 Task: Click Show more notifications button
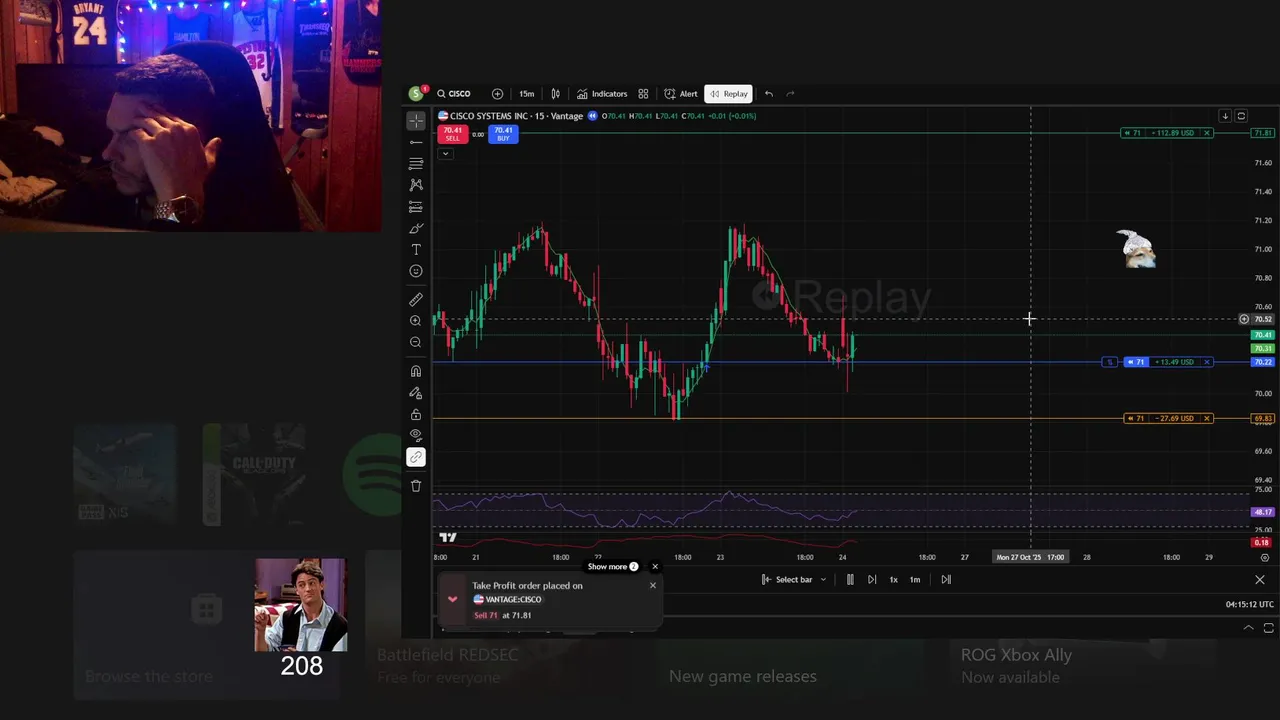[x=613, y=567]
